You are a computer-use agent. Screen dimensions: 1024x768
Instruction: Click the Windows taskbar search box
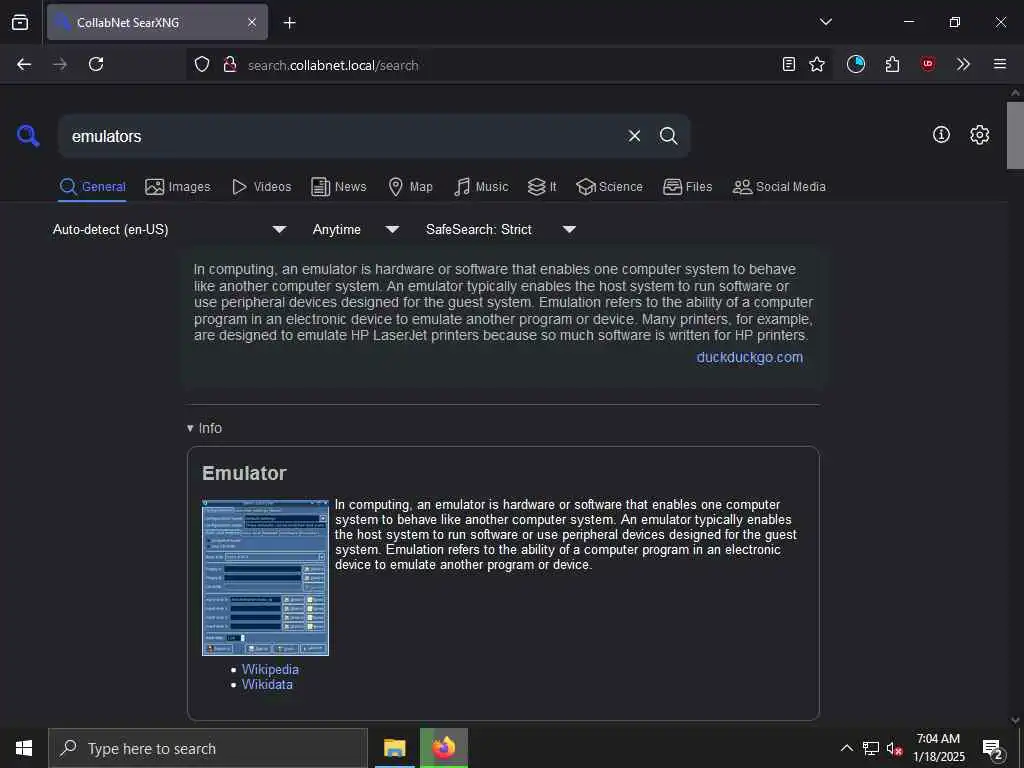208,748
